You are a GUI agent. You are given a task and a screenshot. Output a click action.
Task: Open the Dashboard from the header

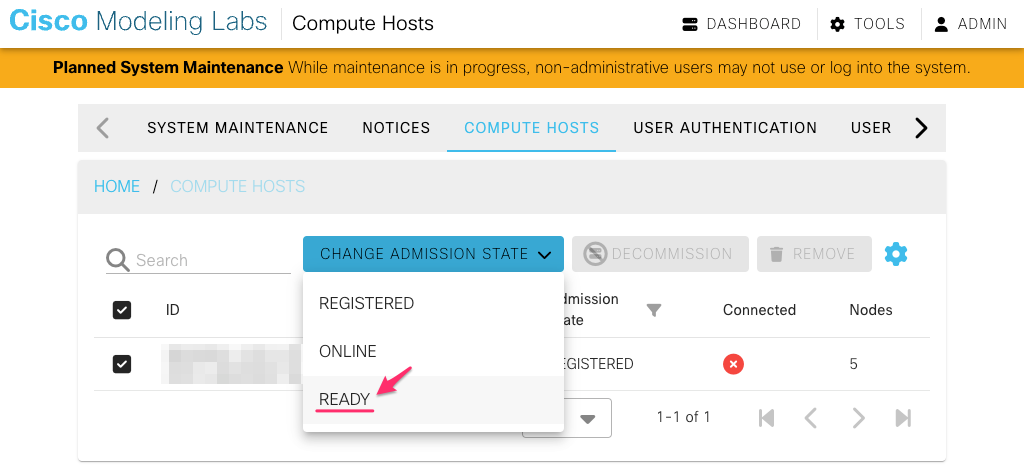click(741, 24)
